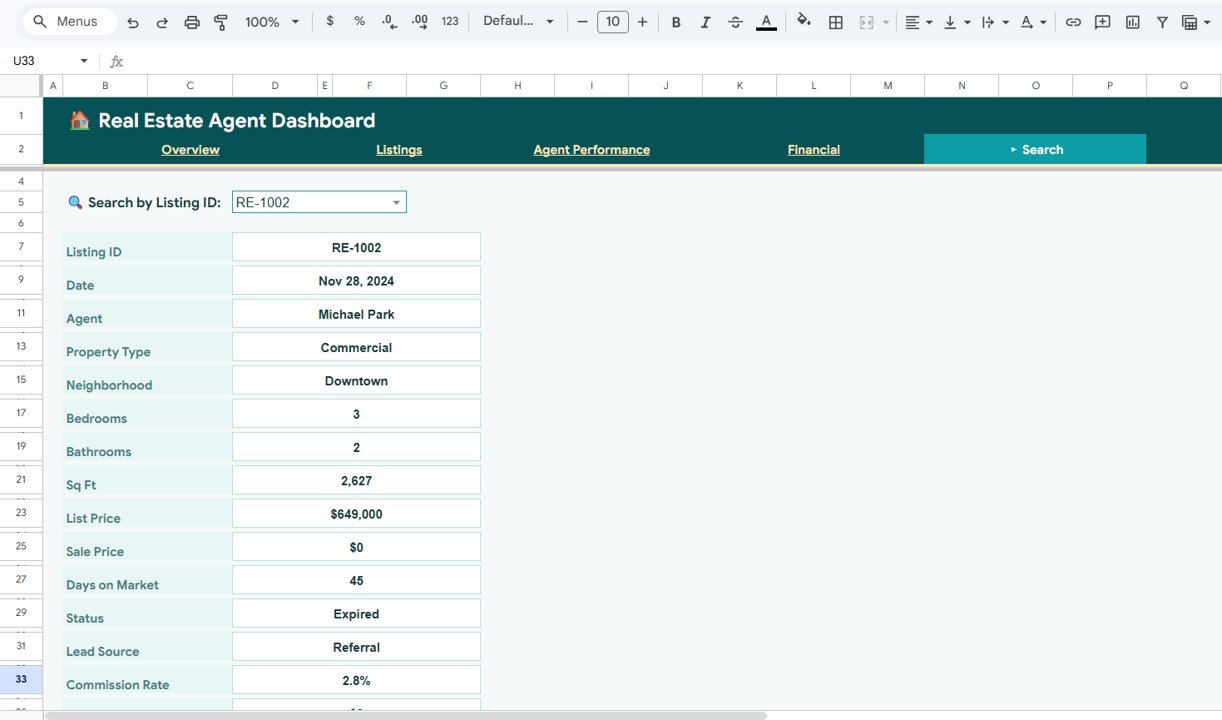Insert a chart
Screen dimensions: 1222x720
coord(1132,21)
